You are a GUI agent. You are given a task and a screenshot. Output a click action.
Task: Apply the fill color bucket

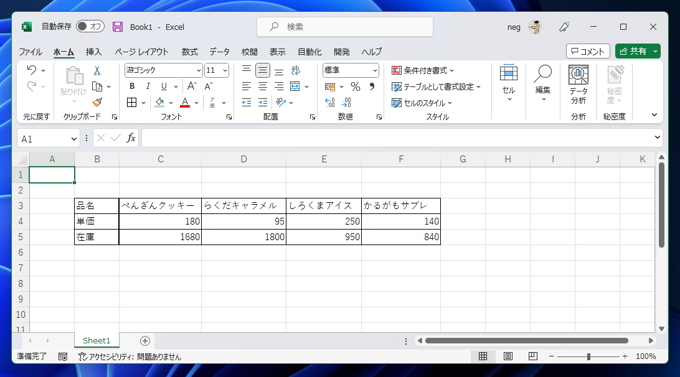click(x=160, y=102)
